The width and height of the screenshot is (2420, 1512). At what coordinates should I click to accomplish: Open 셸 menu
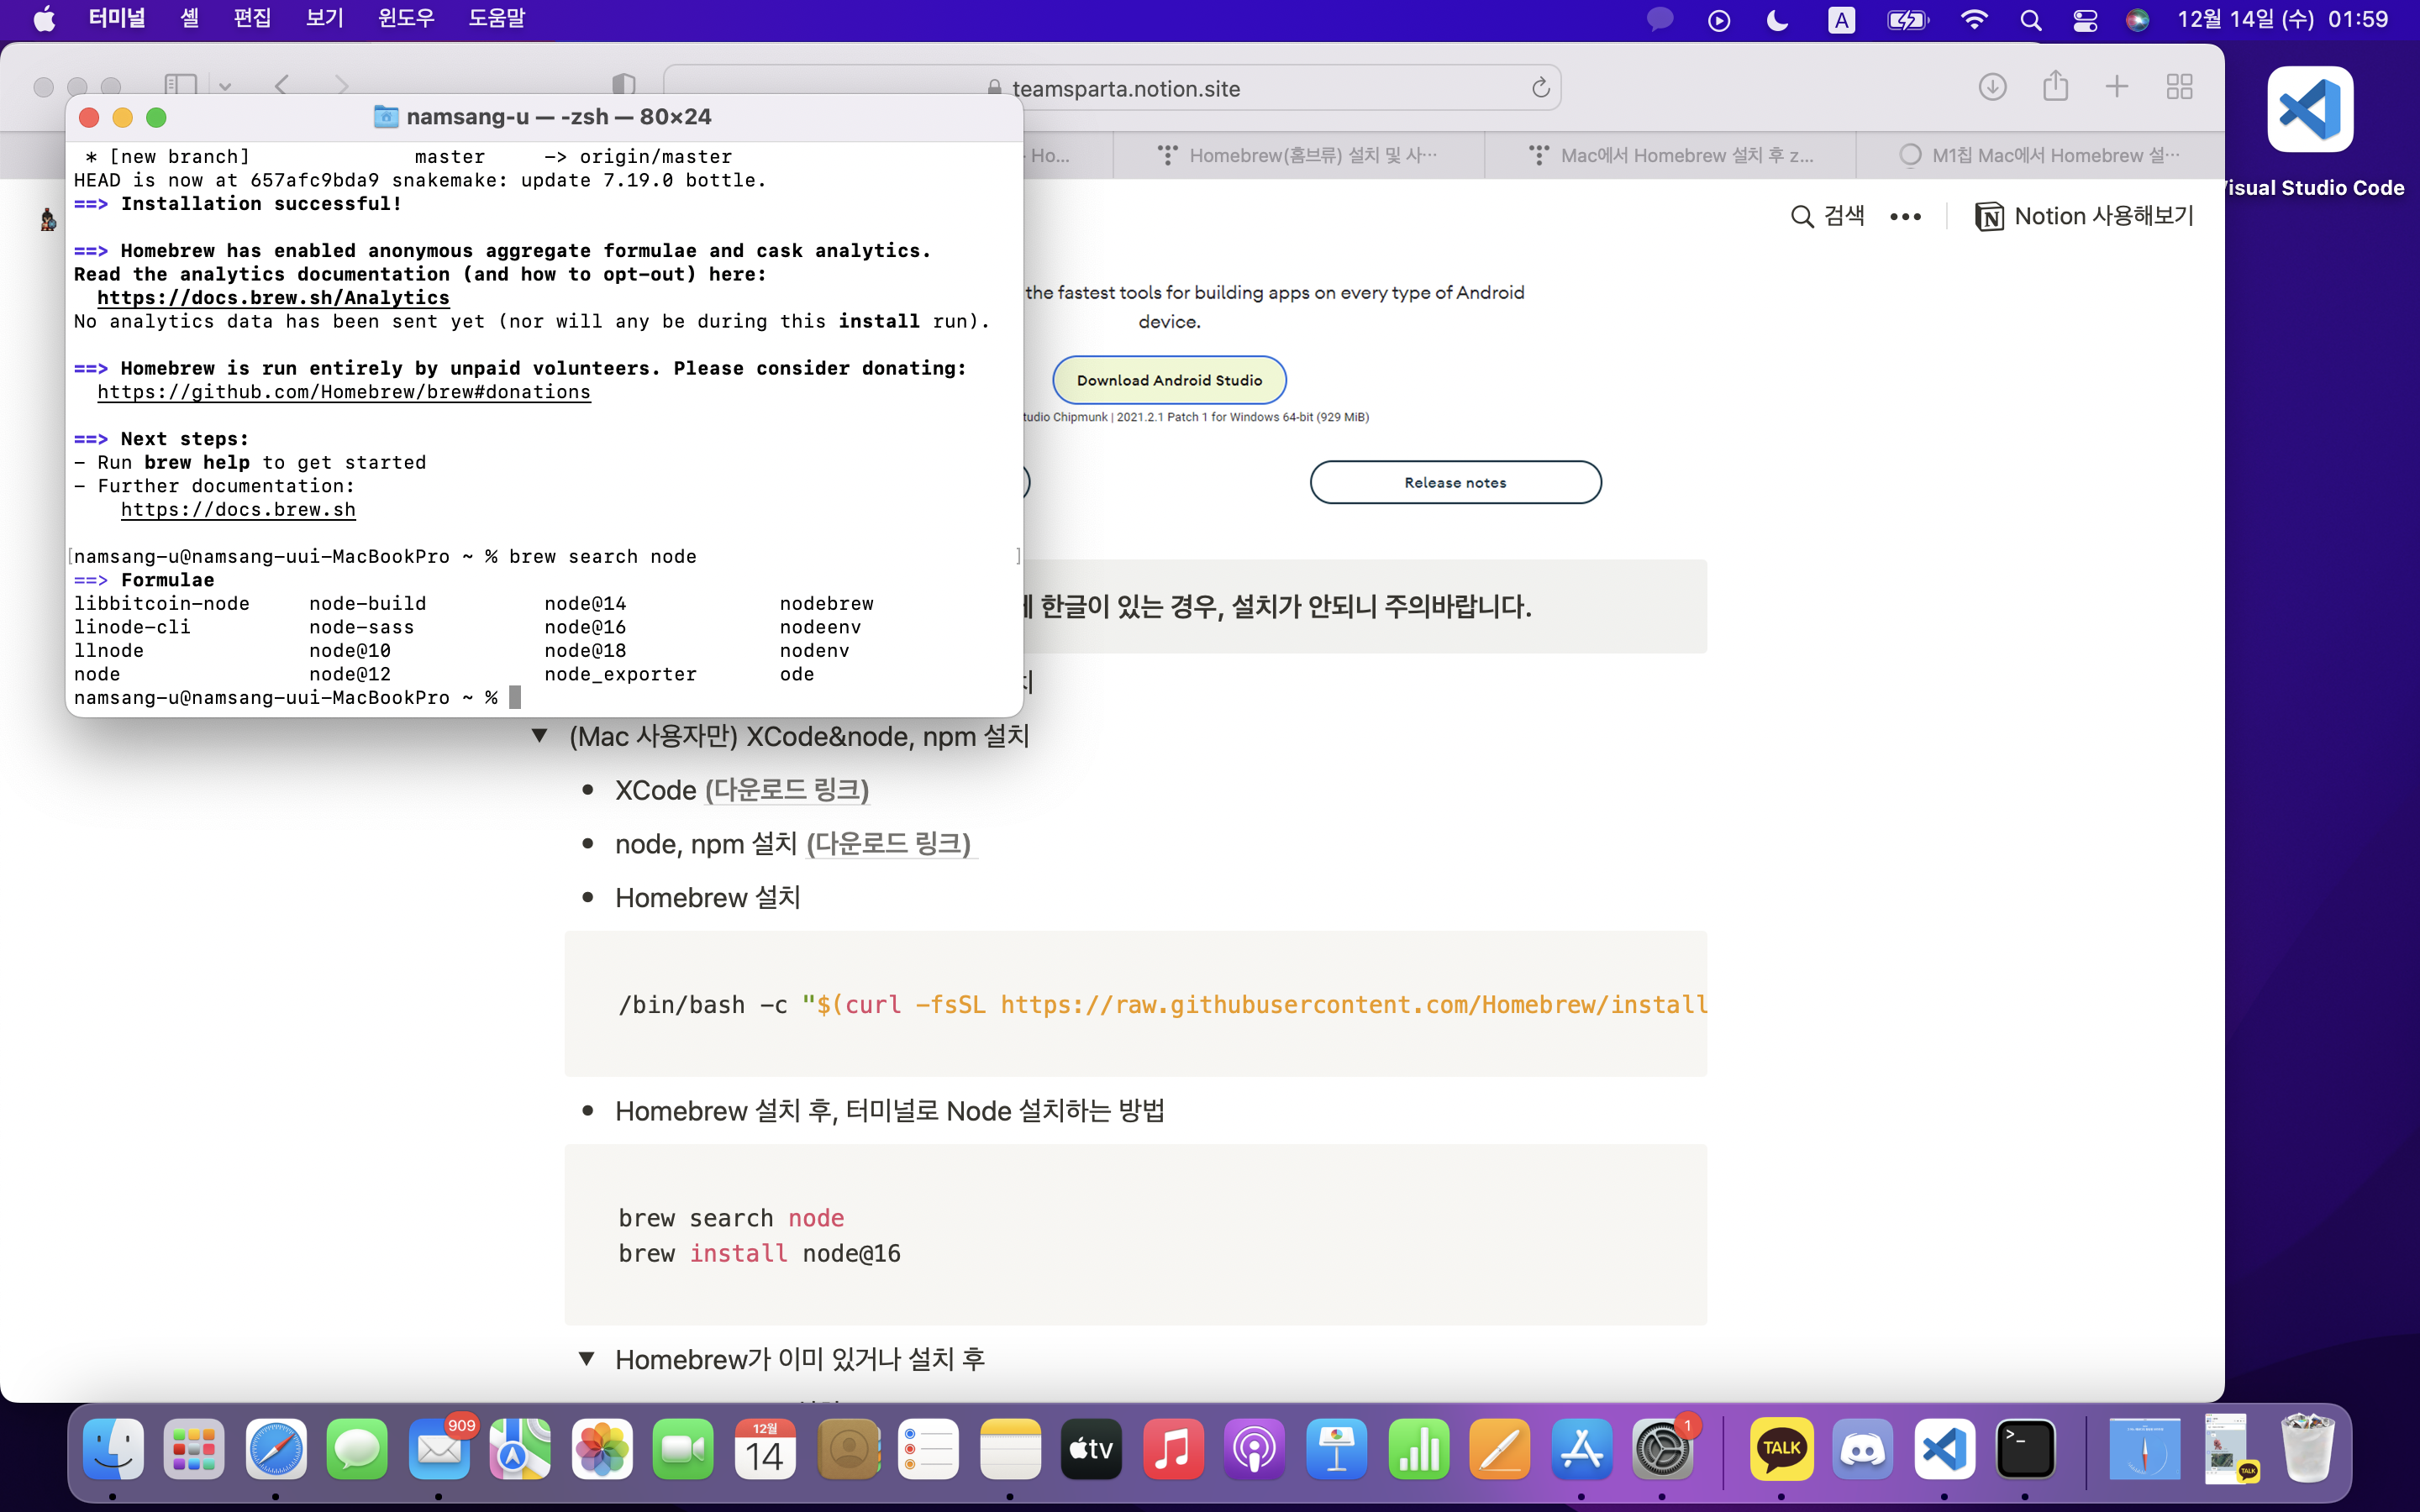tap(190, 19)
